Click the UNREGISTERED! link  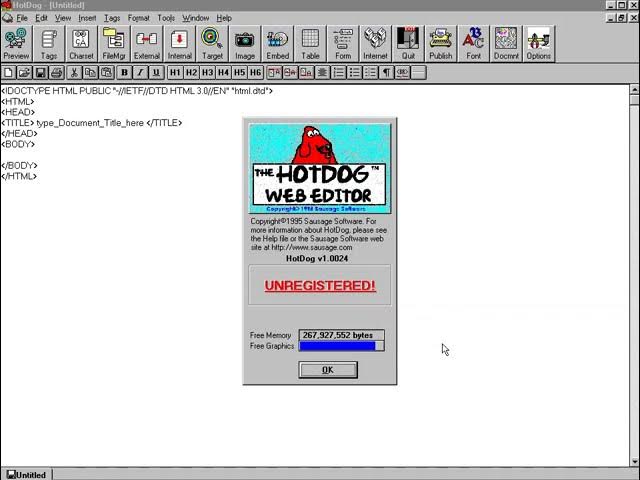[320, 285]
